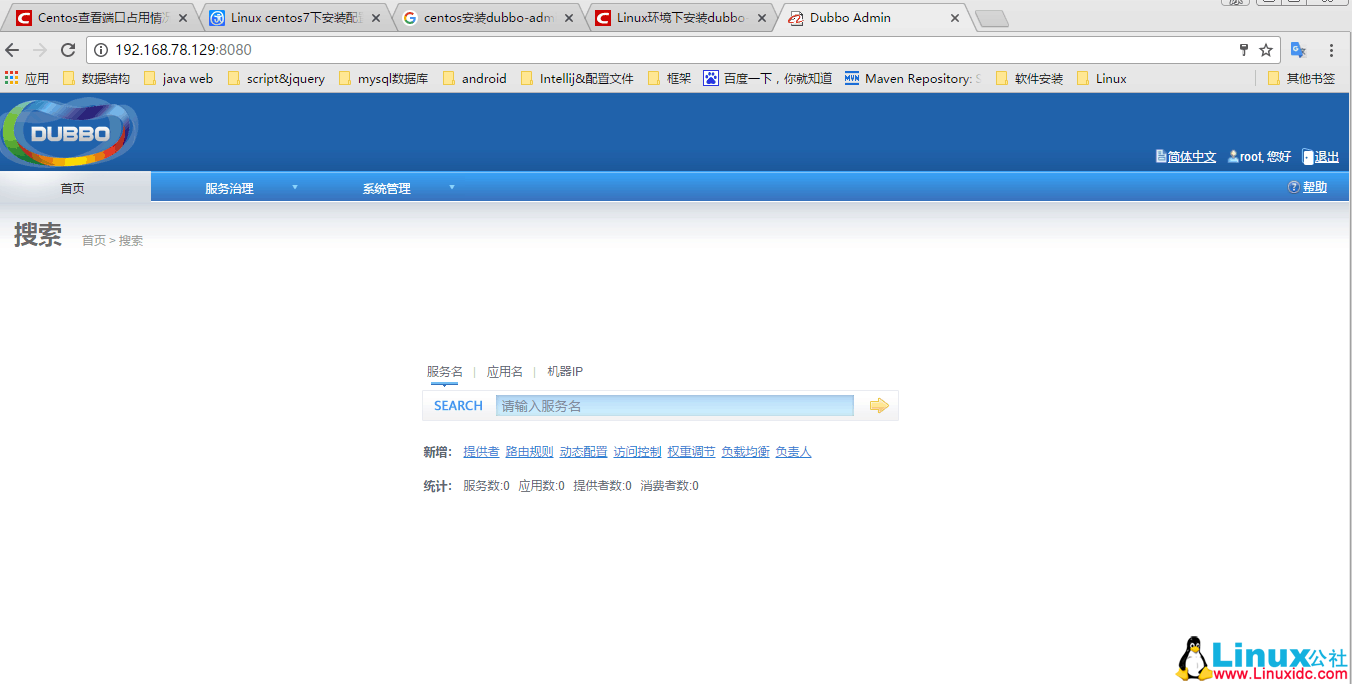Switch search to 机器IP mode
This screenshot has height=684, width=1352.
pos(563,371)
